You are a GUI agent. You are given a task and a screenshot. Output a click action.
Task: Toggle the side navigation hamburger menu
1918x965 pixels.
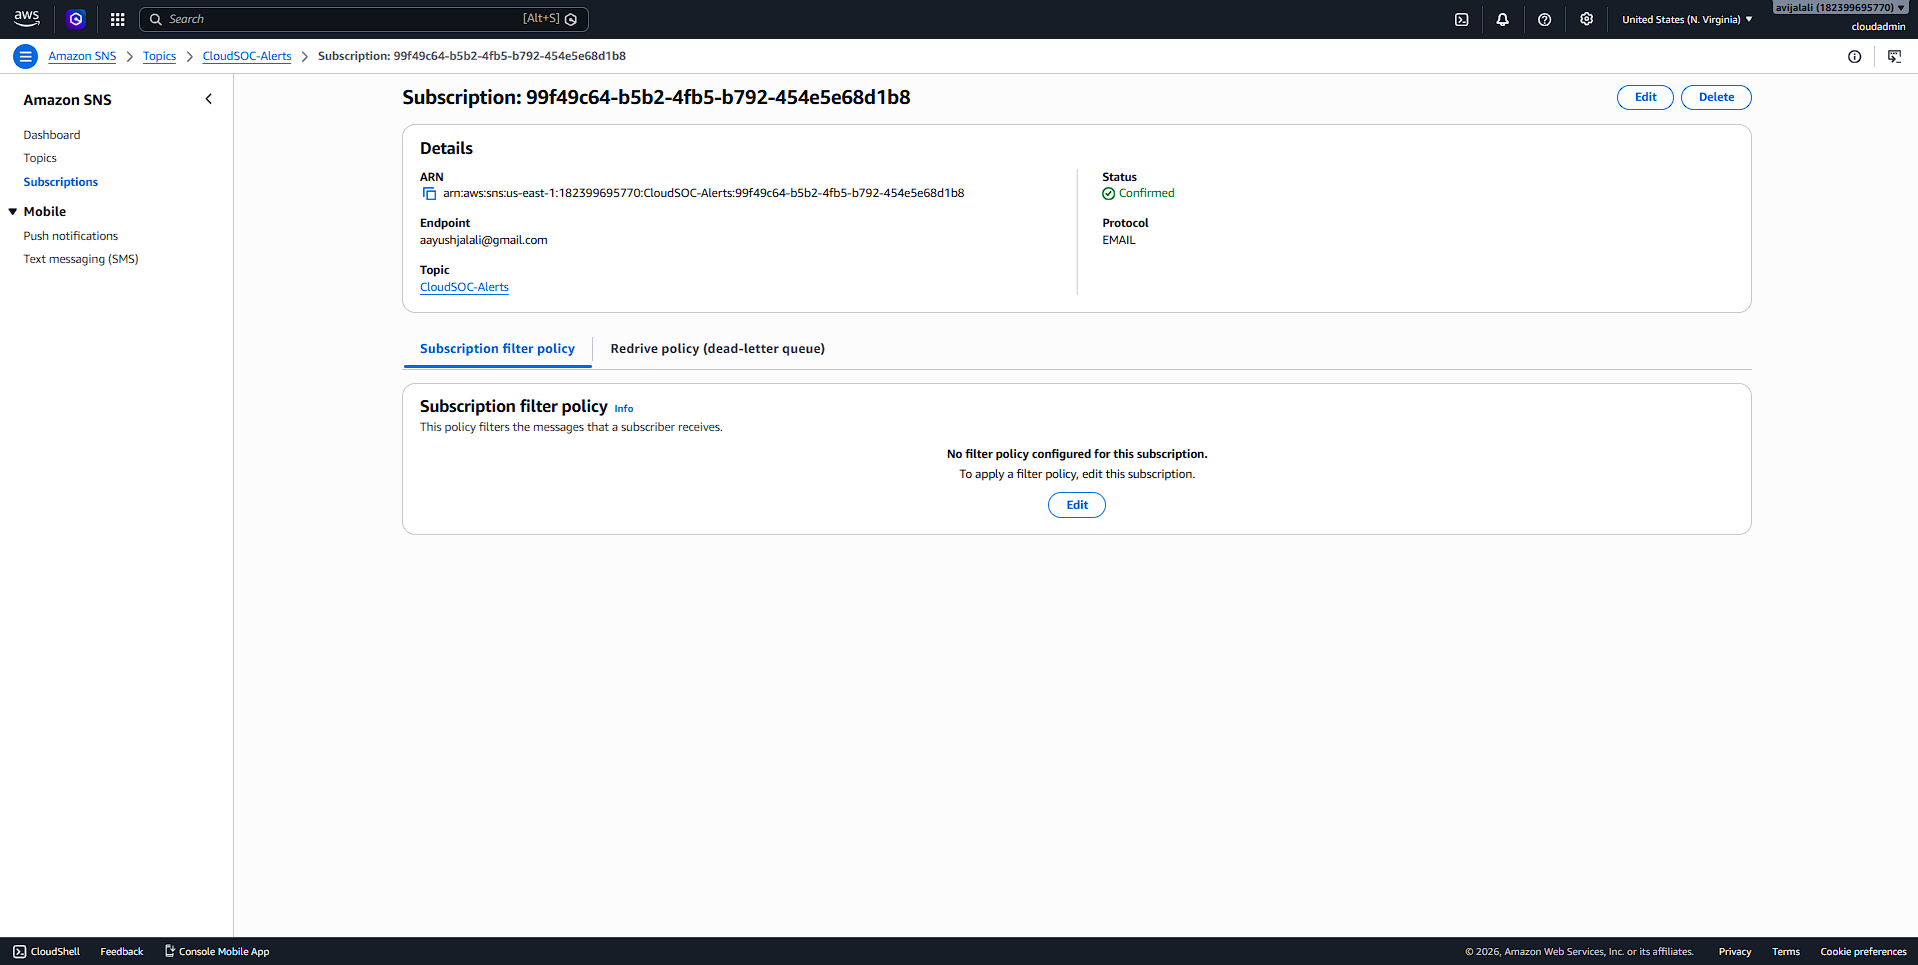coord(25,56)
